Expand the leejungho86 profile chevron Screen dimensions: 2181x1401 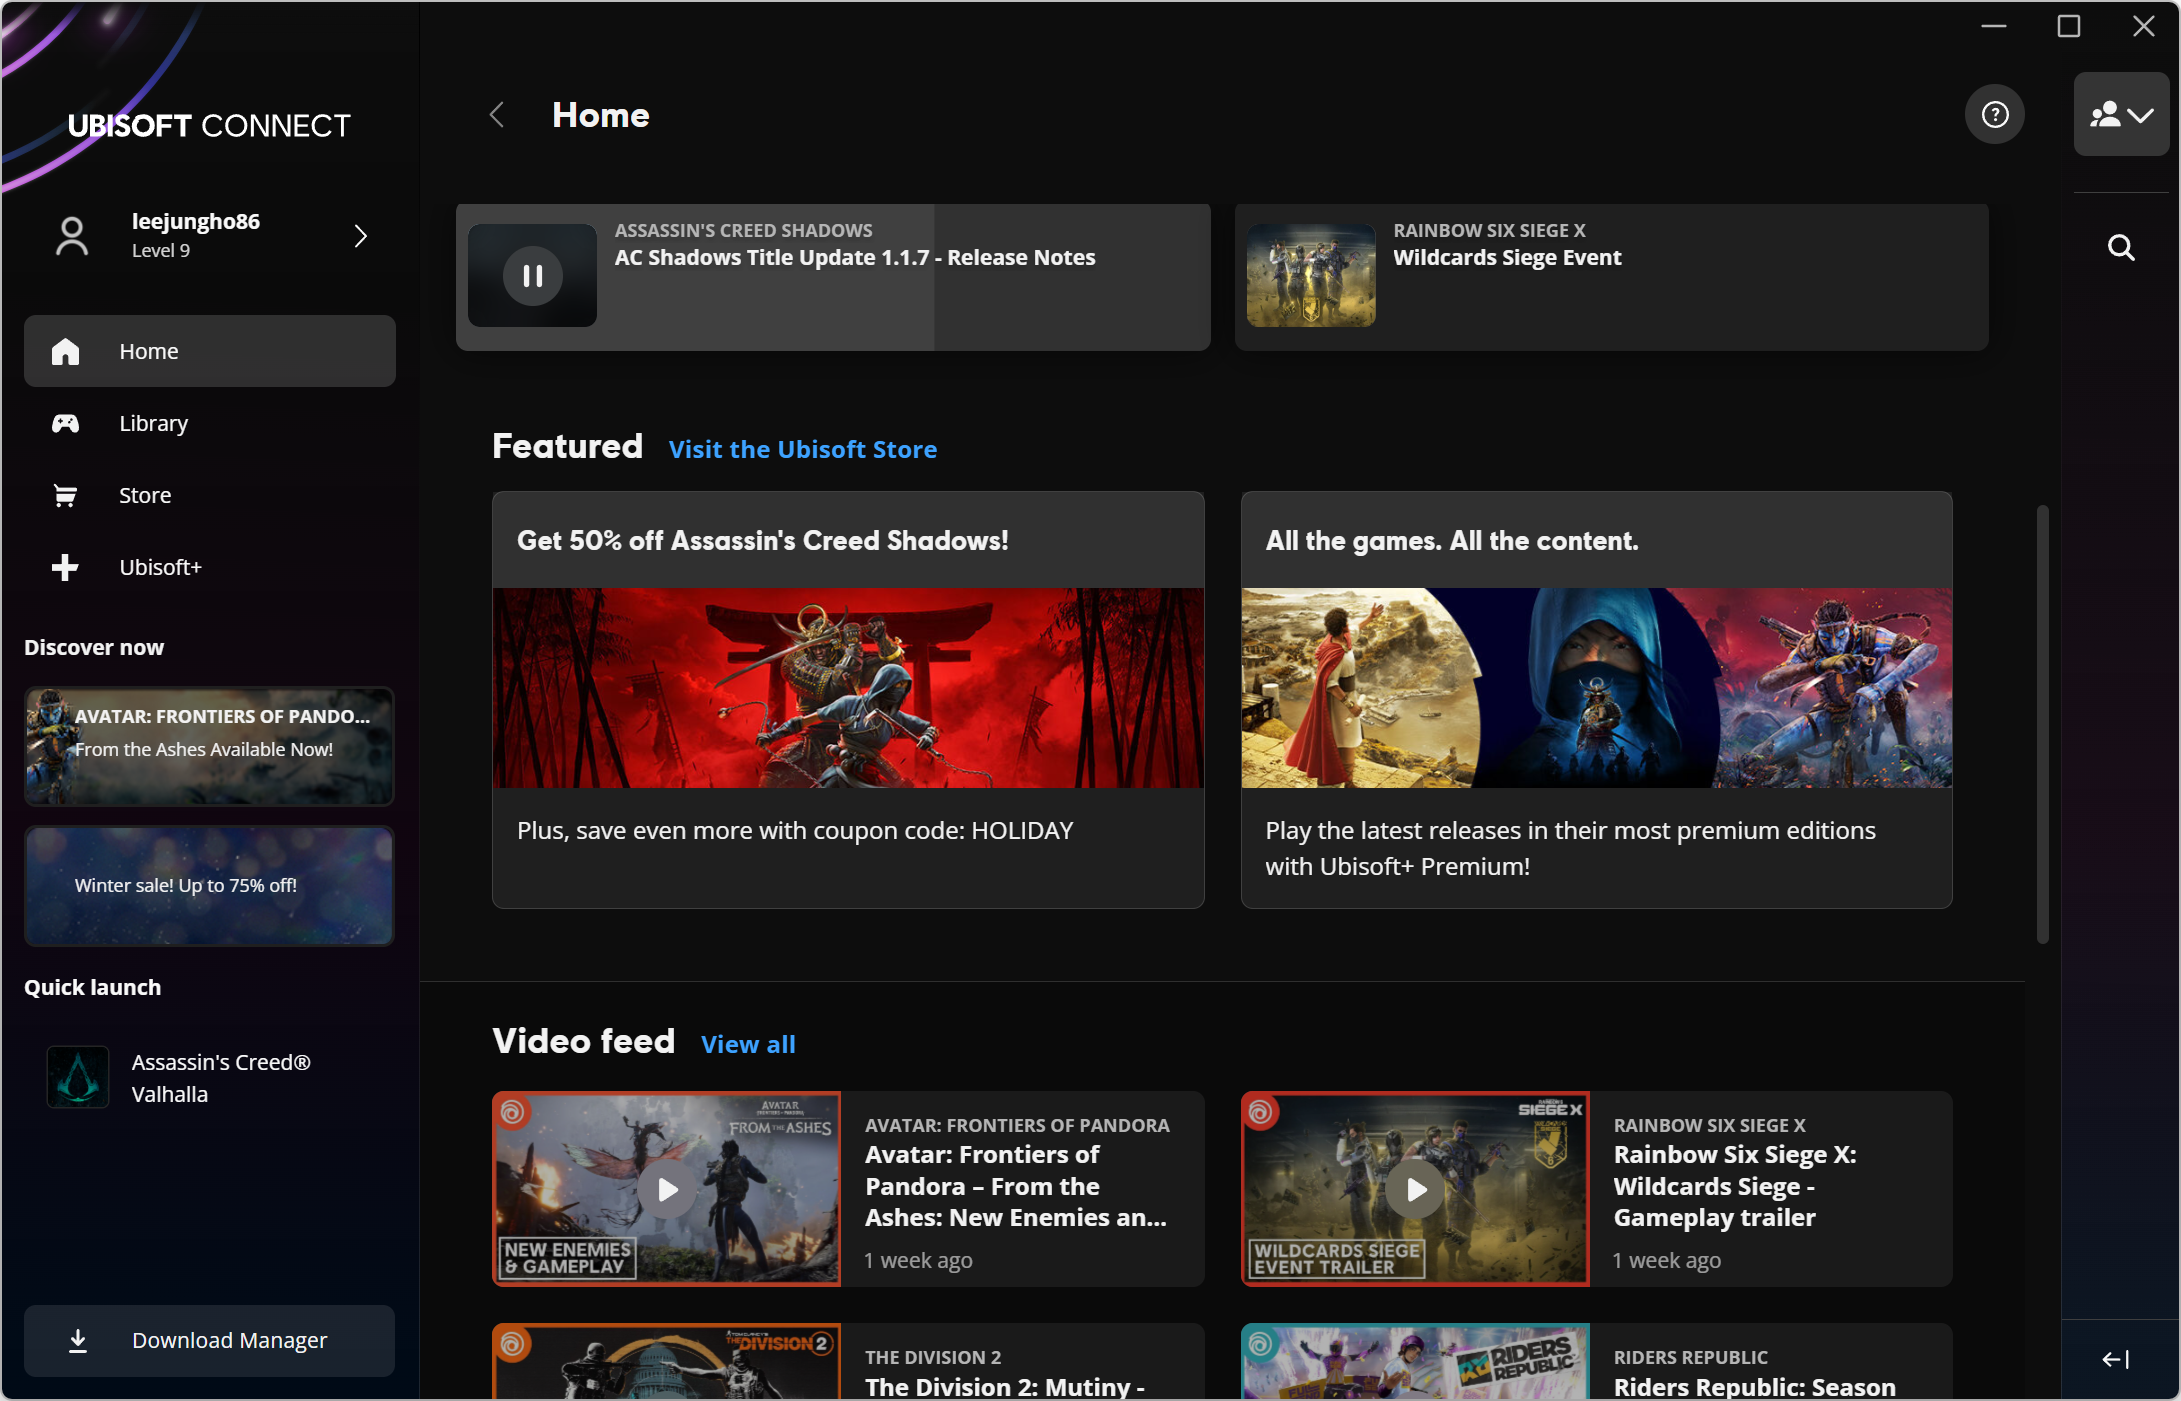pos(361,236)
